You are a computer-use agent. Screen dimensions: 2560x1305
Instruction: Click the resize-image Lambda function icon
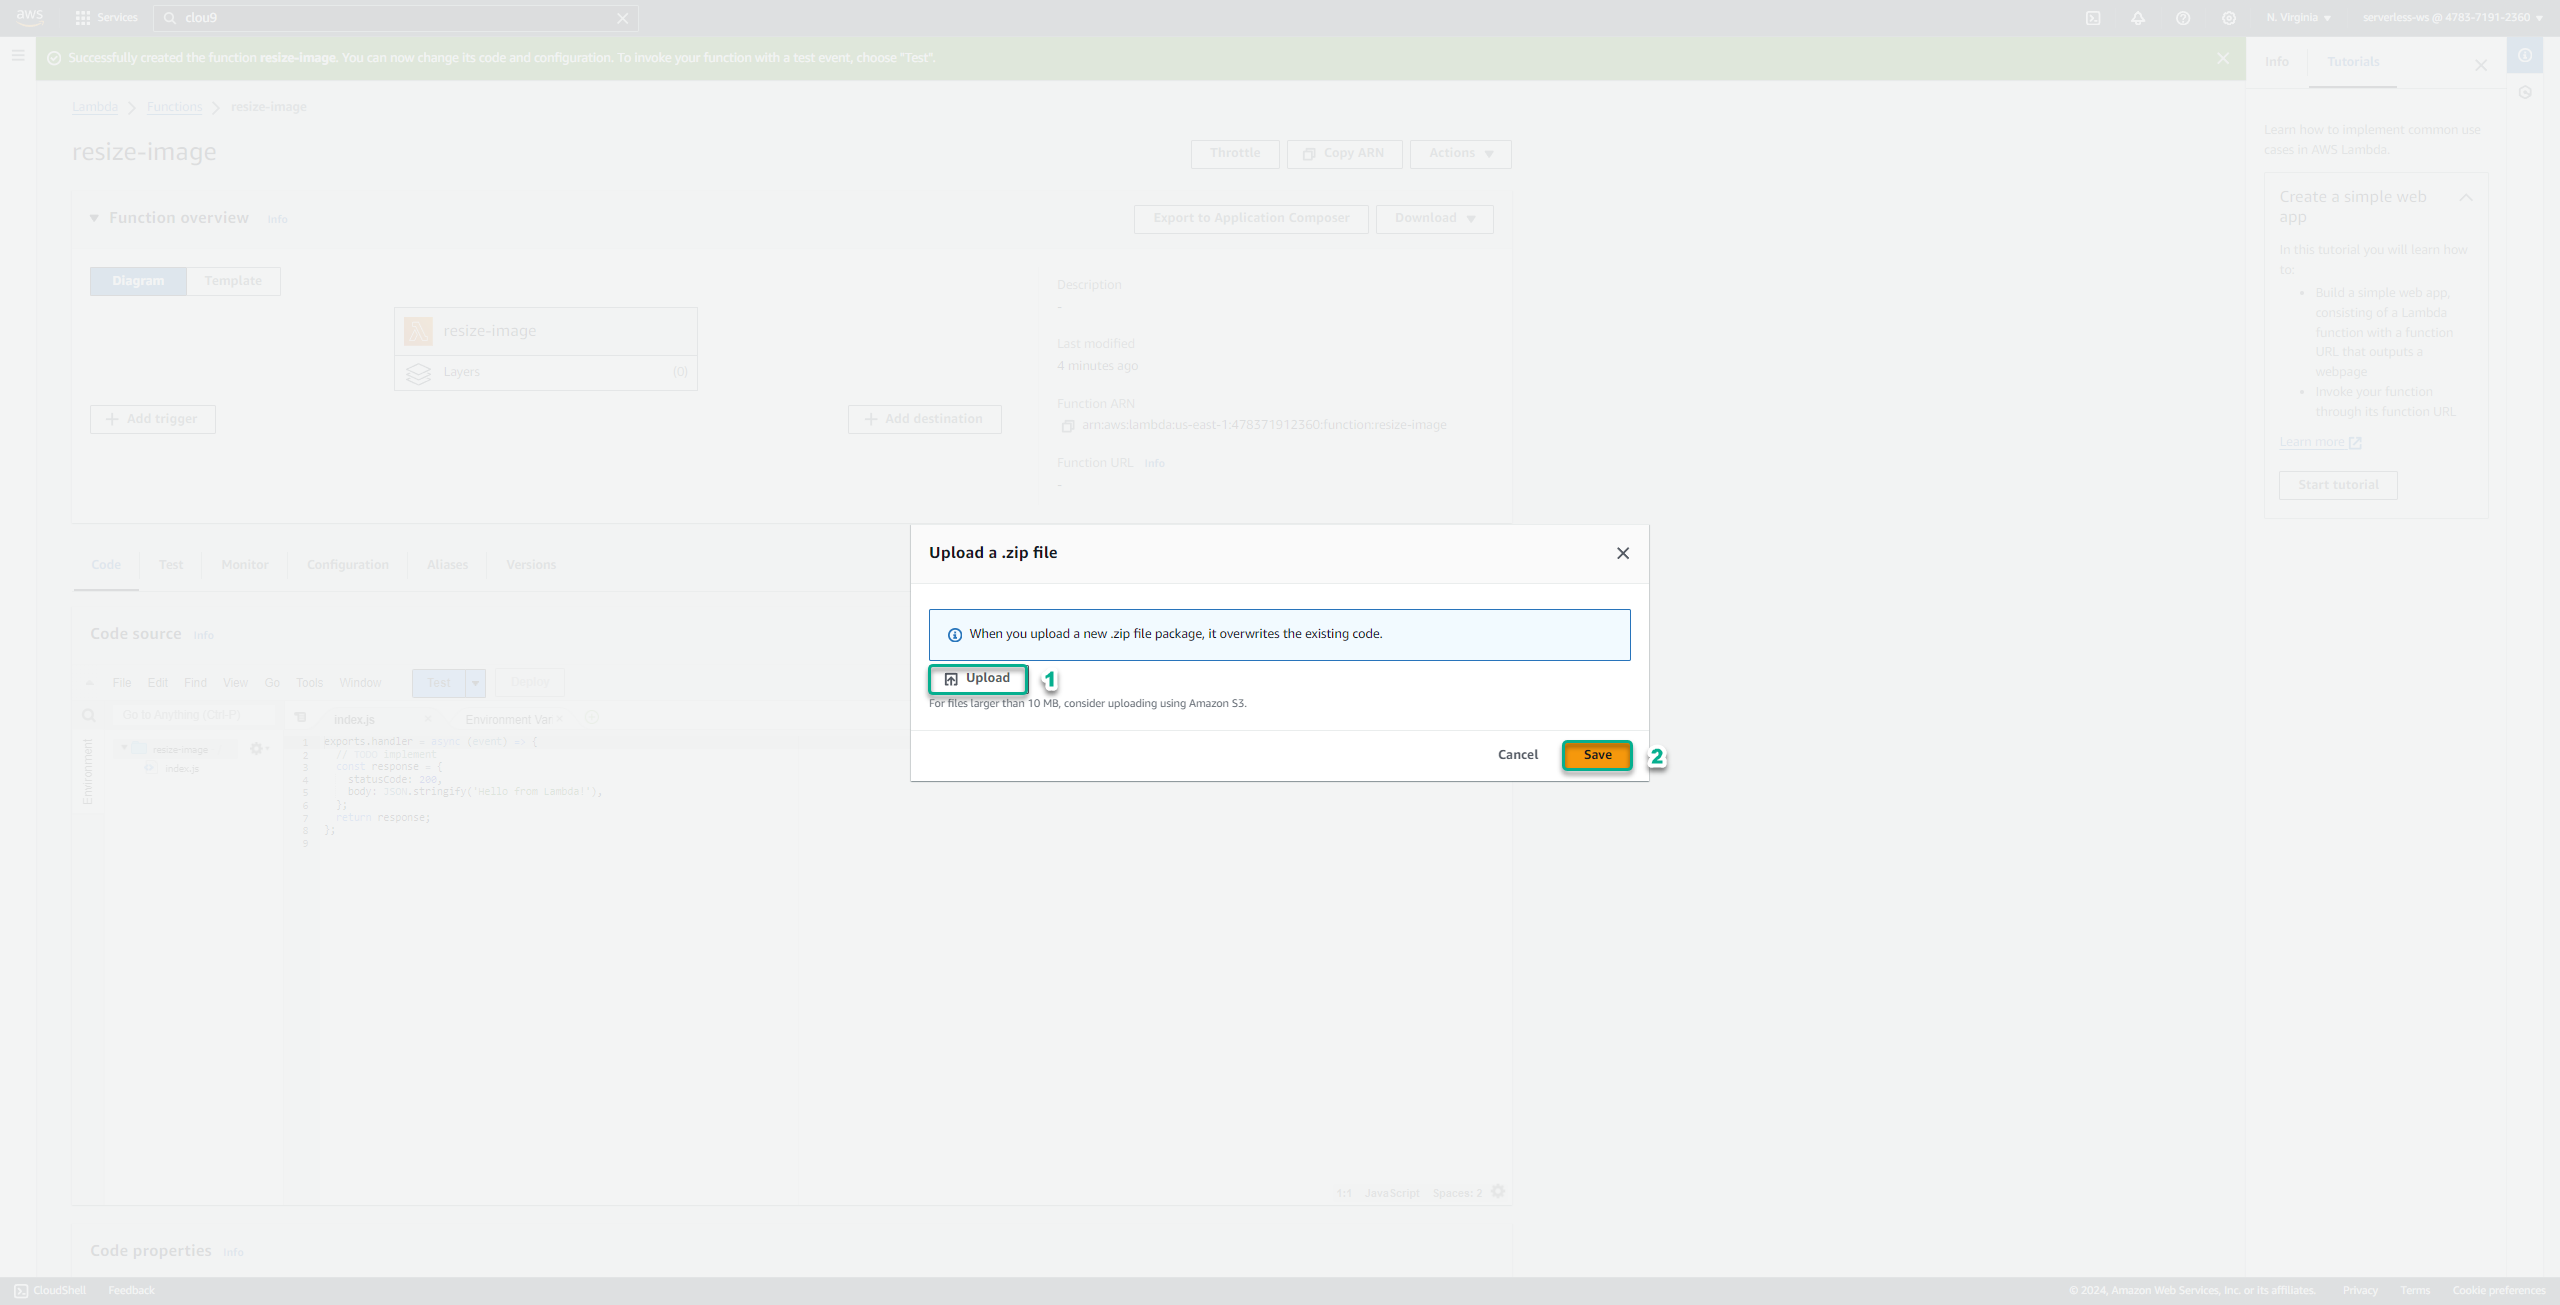point(418,331)
